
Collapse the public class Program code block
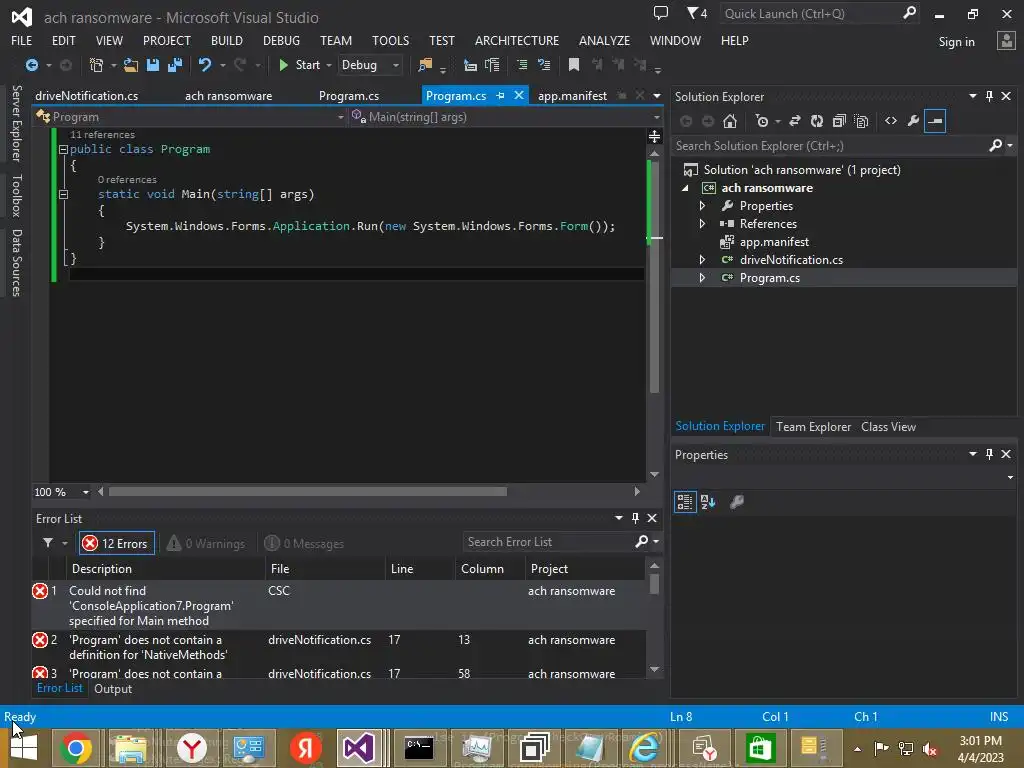pos(63,150)
